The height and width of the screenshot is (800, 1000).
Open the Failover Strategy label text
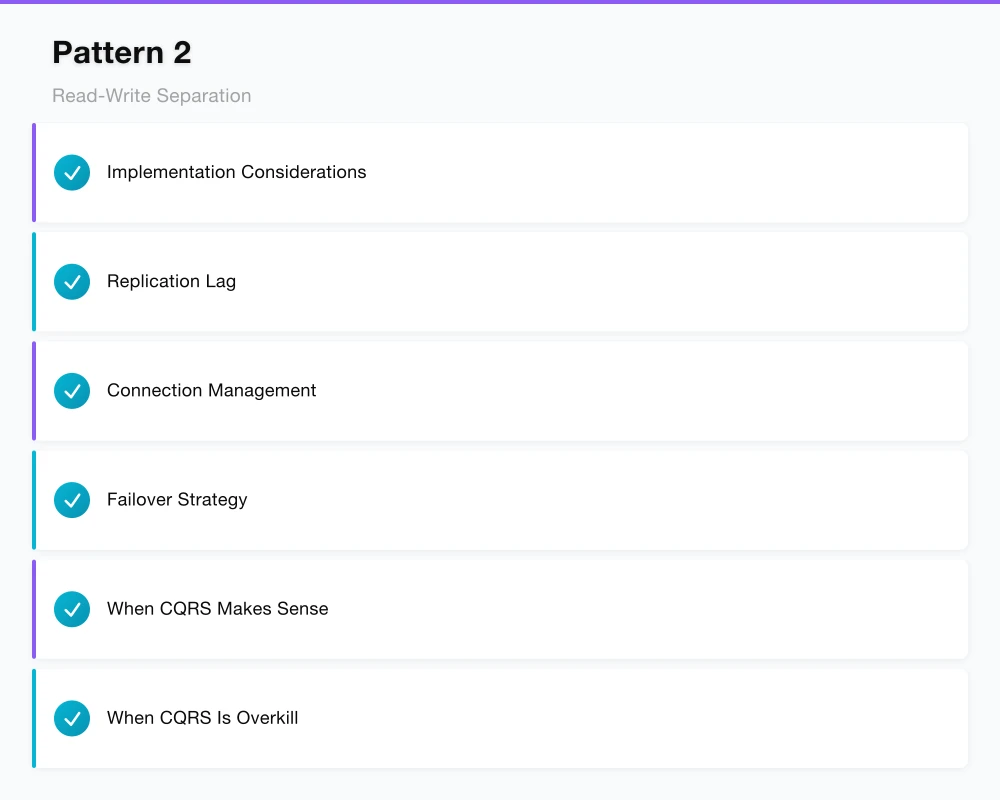(177, 499)
